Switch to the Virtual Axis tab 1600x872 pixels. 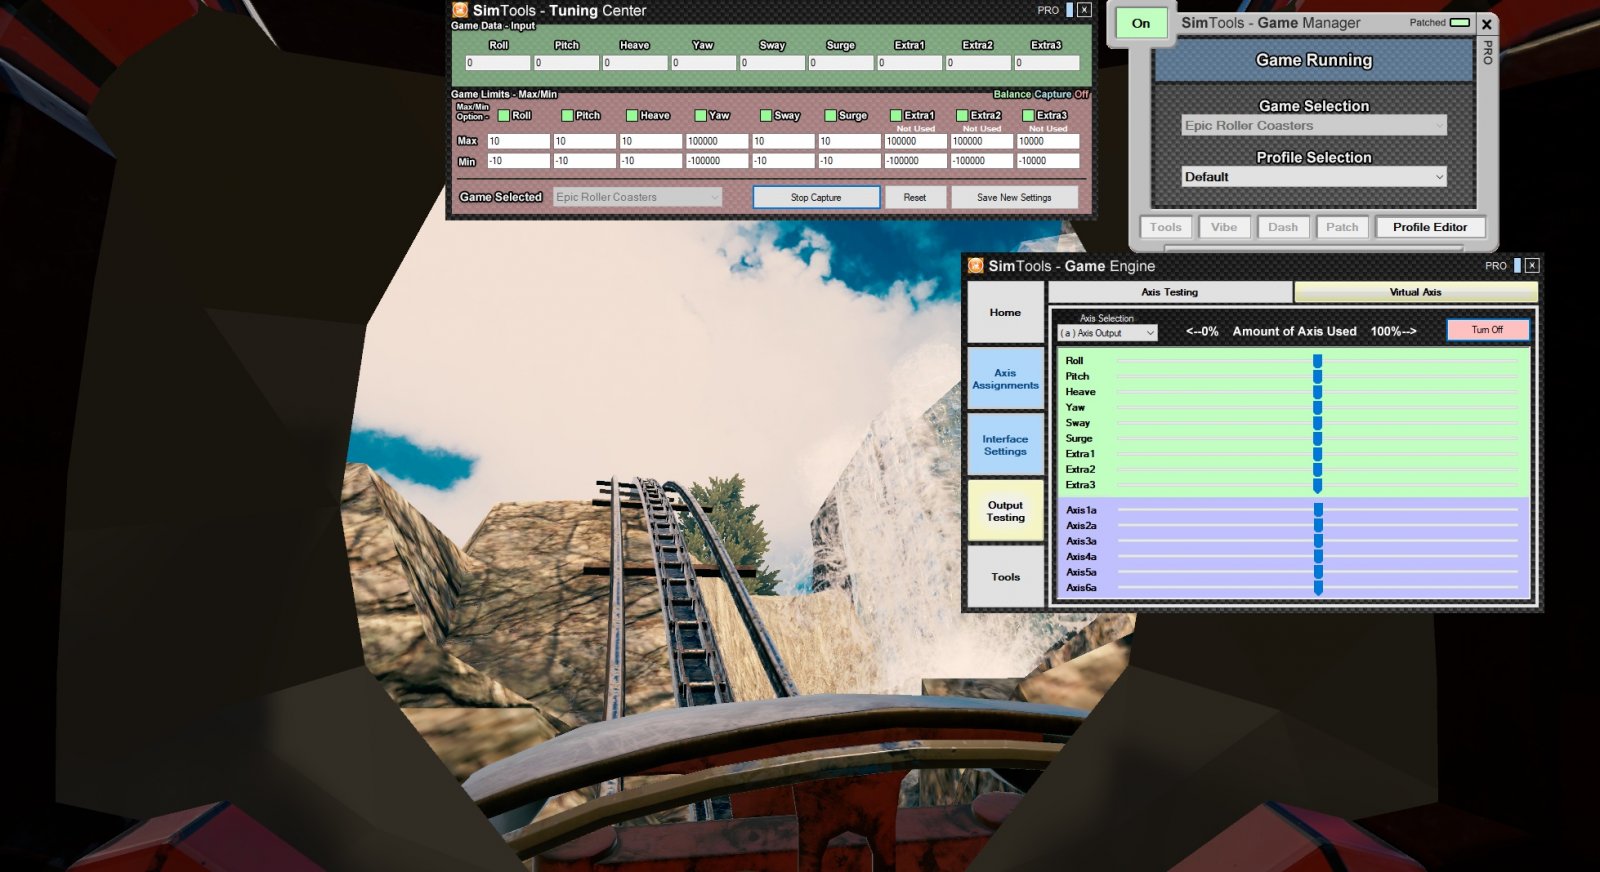click(1416, 292)
